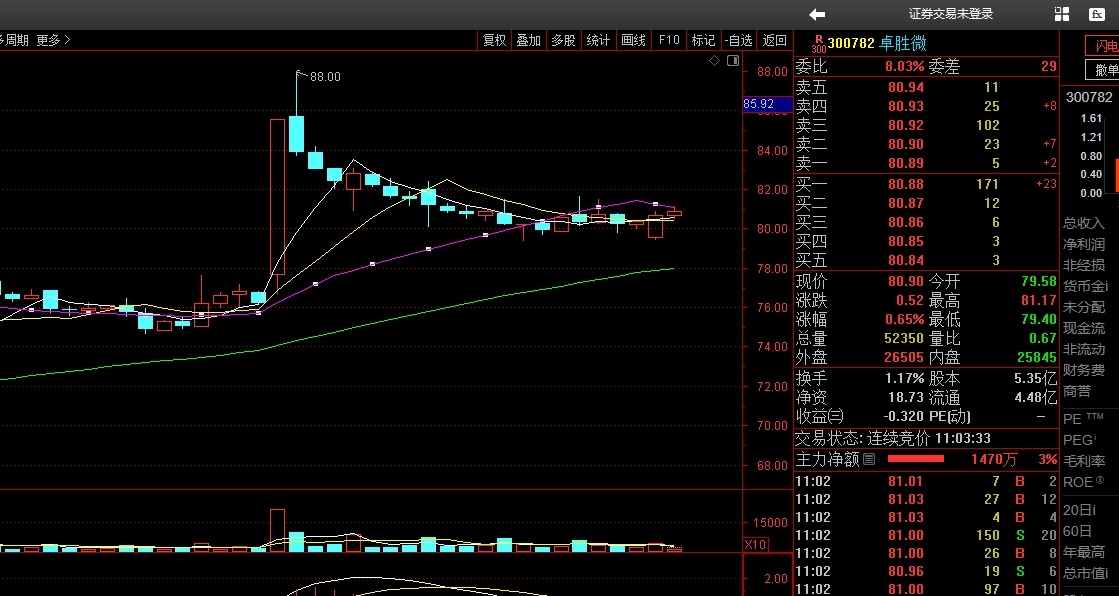Click the X10 volume scale label
This screenshot has width=1119, height=596.
(755, 545)
